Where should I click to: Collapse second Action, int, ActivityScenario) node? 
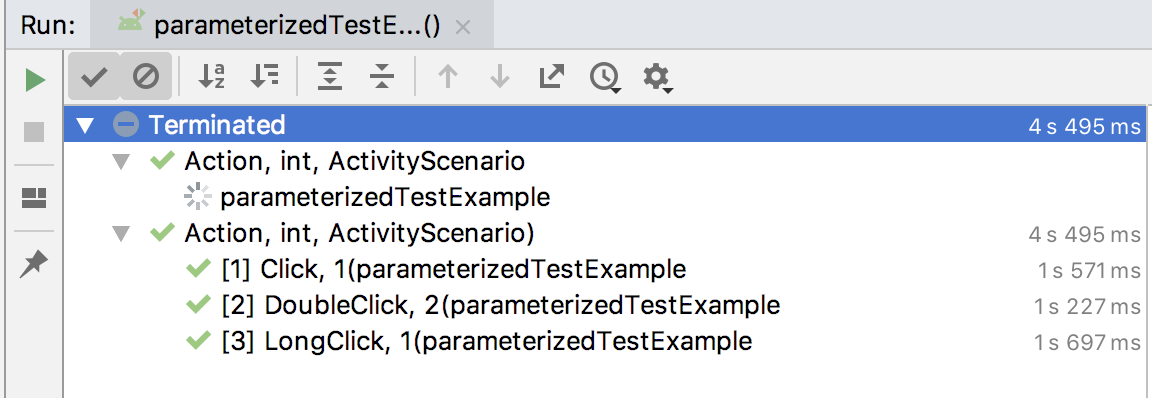(x=120, y=234)
